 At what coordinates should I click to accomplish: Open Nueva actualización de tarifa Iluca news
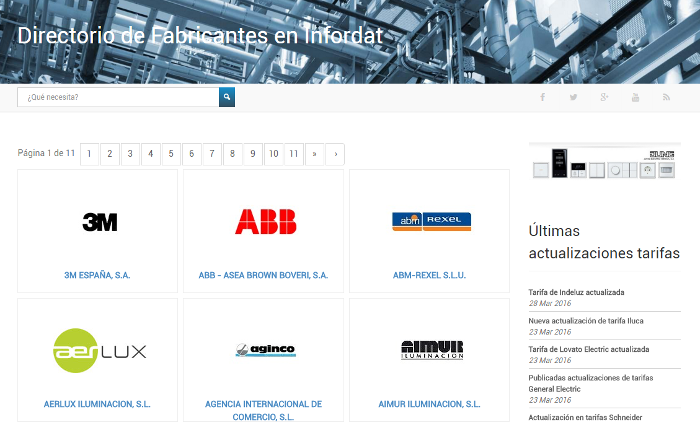tap(586, 321)
